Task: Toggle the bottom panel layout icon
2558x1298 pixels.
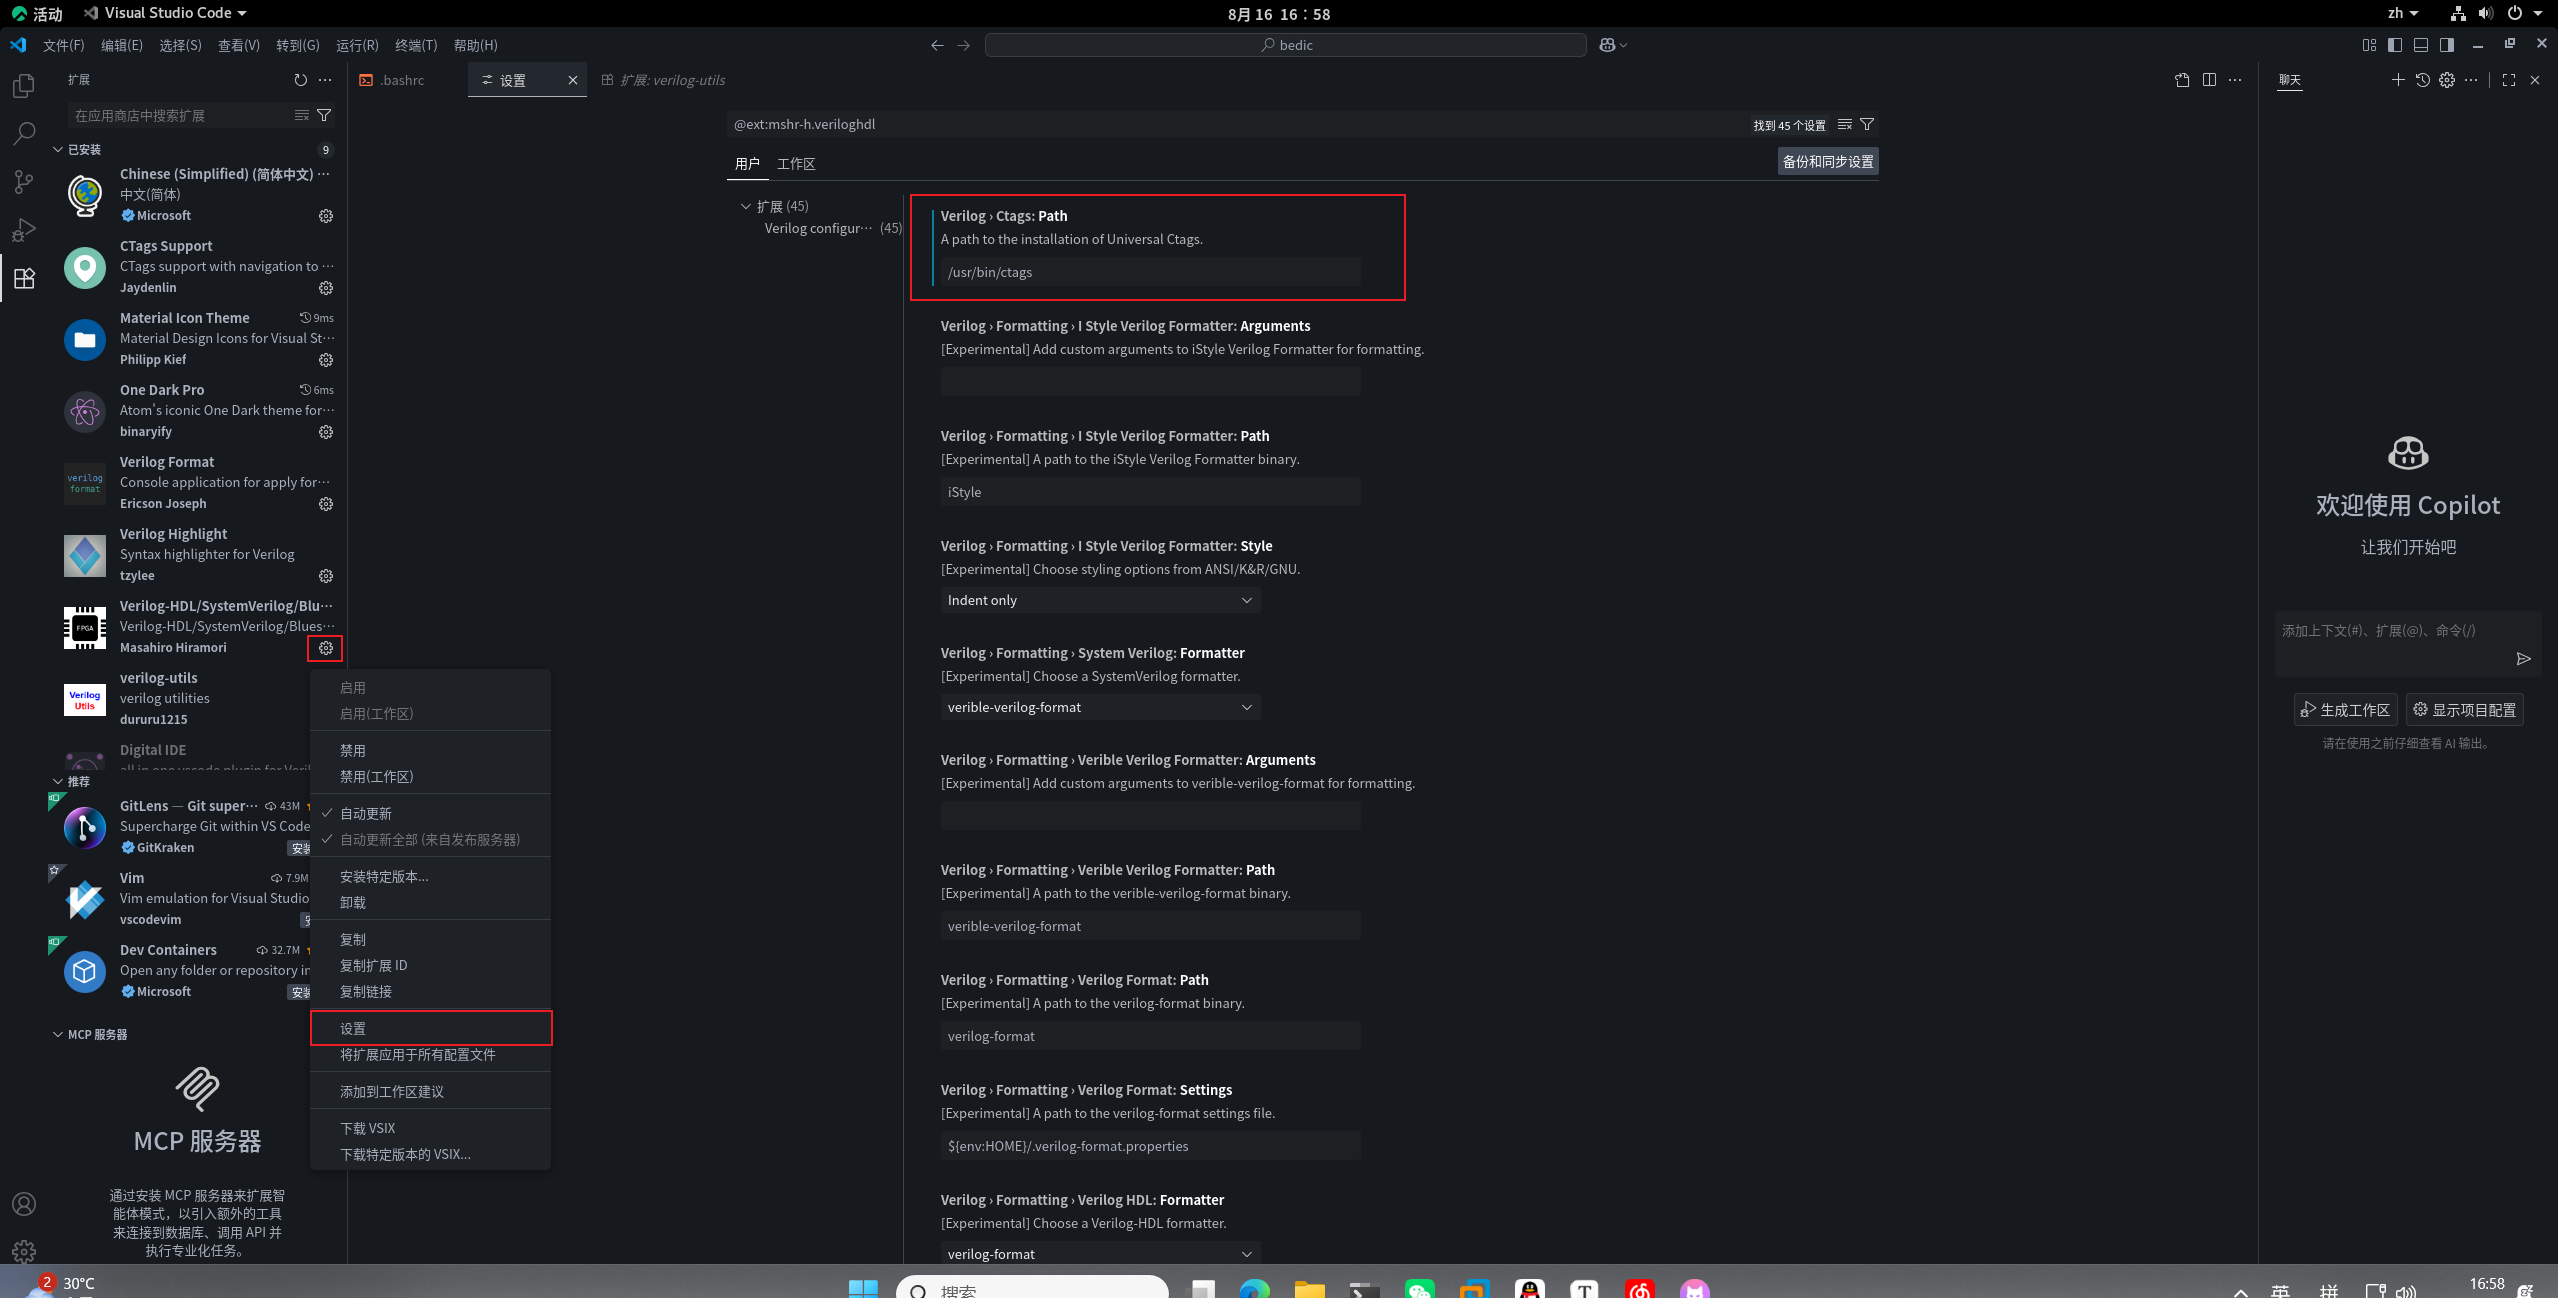Action: coord(2420,45)
